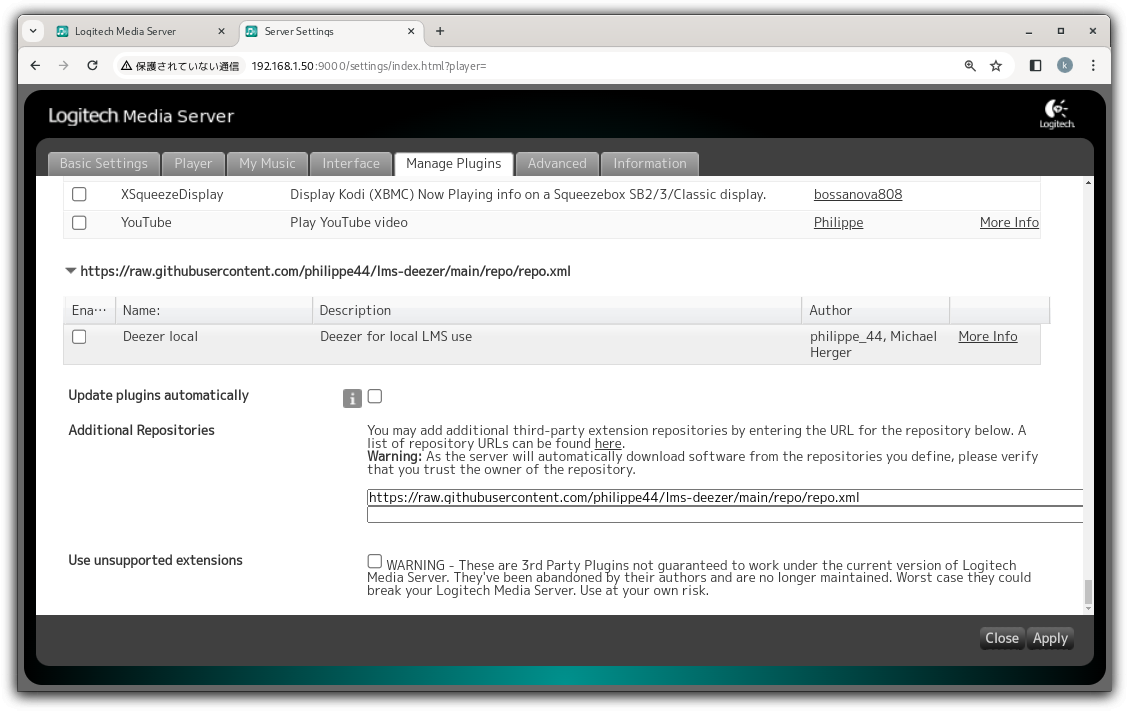Toggle Update plugins automatically checkbox
Viewport: 1128px width, 711px height.
pos(375,396)
